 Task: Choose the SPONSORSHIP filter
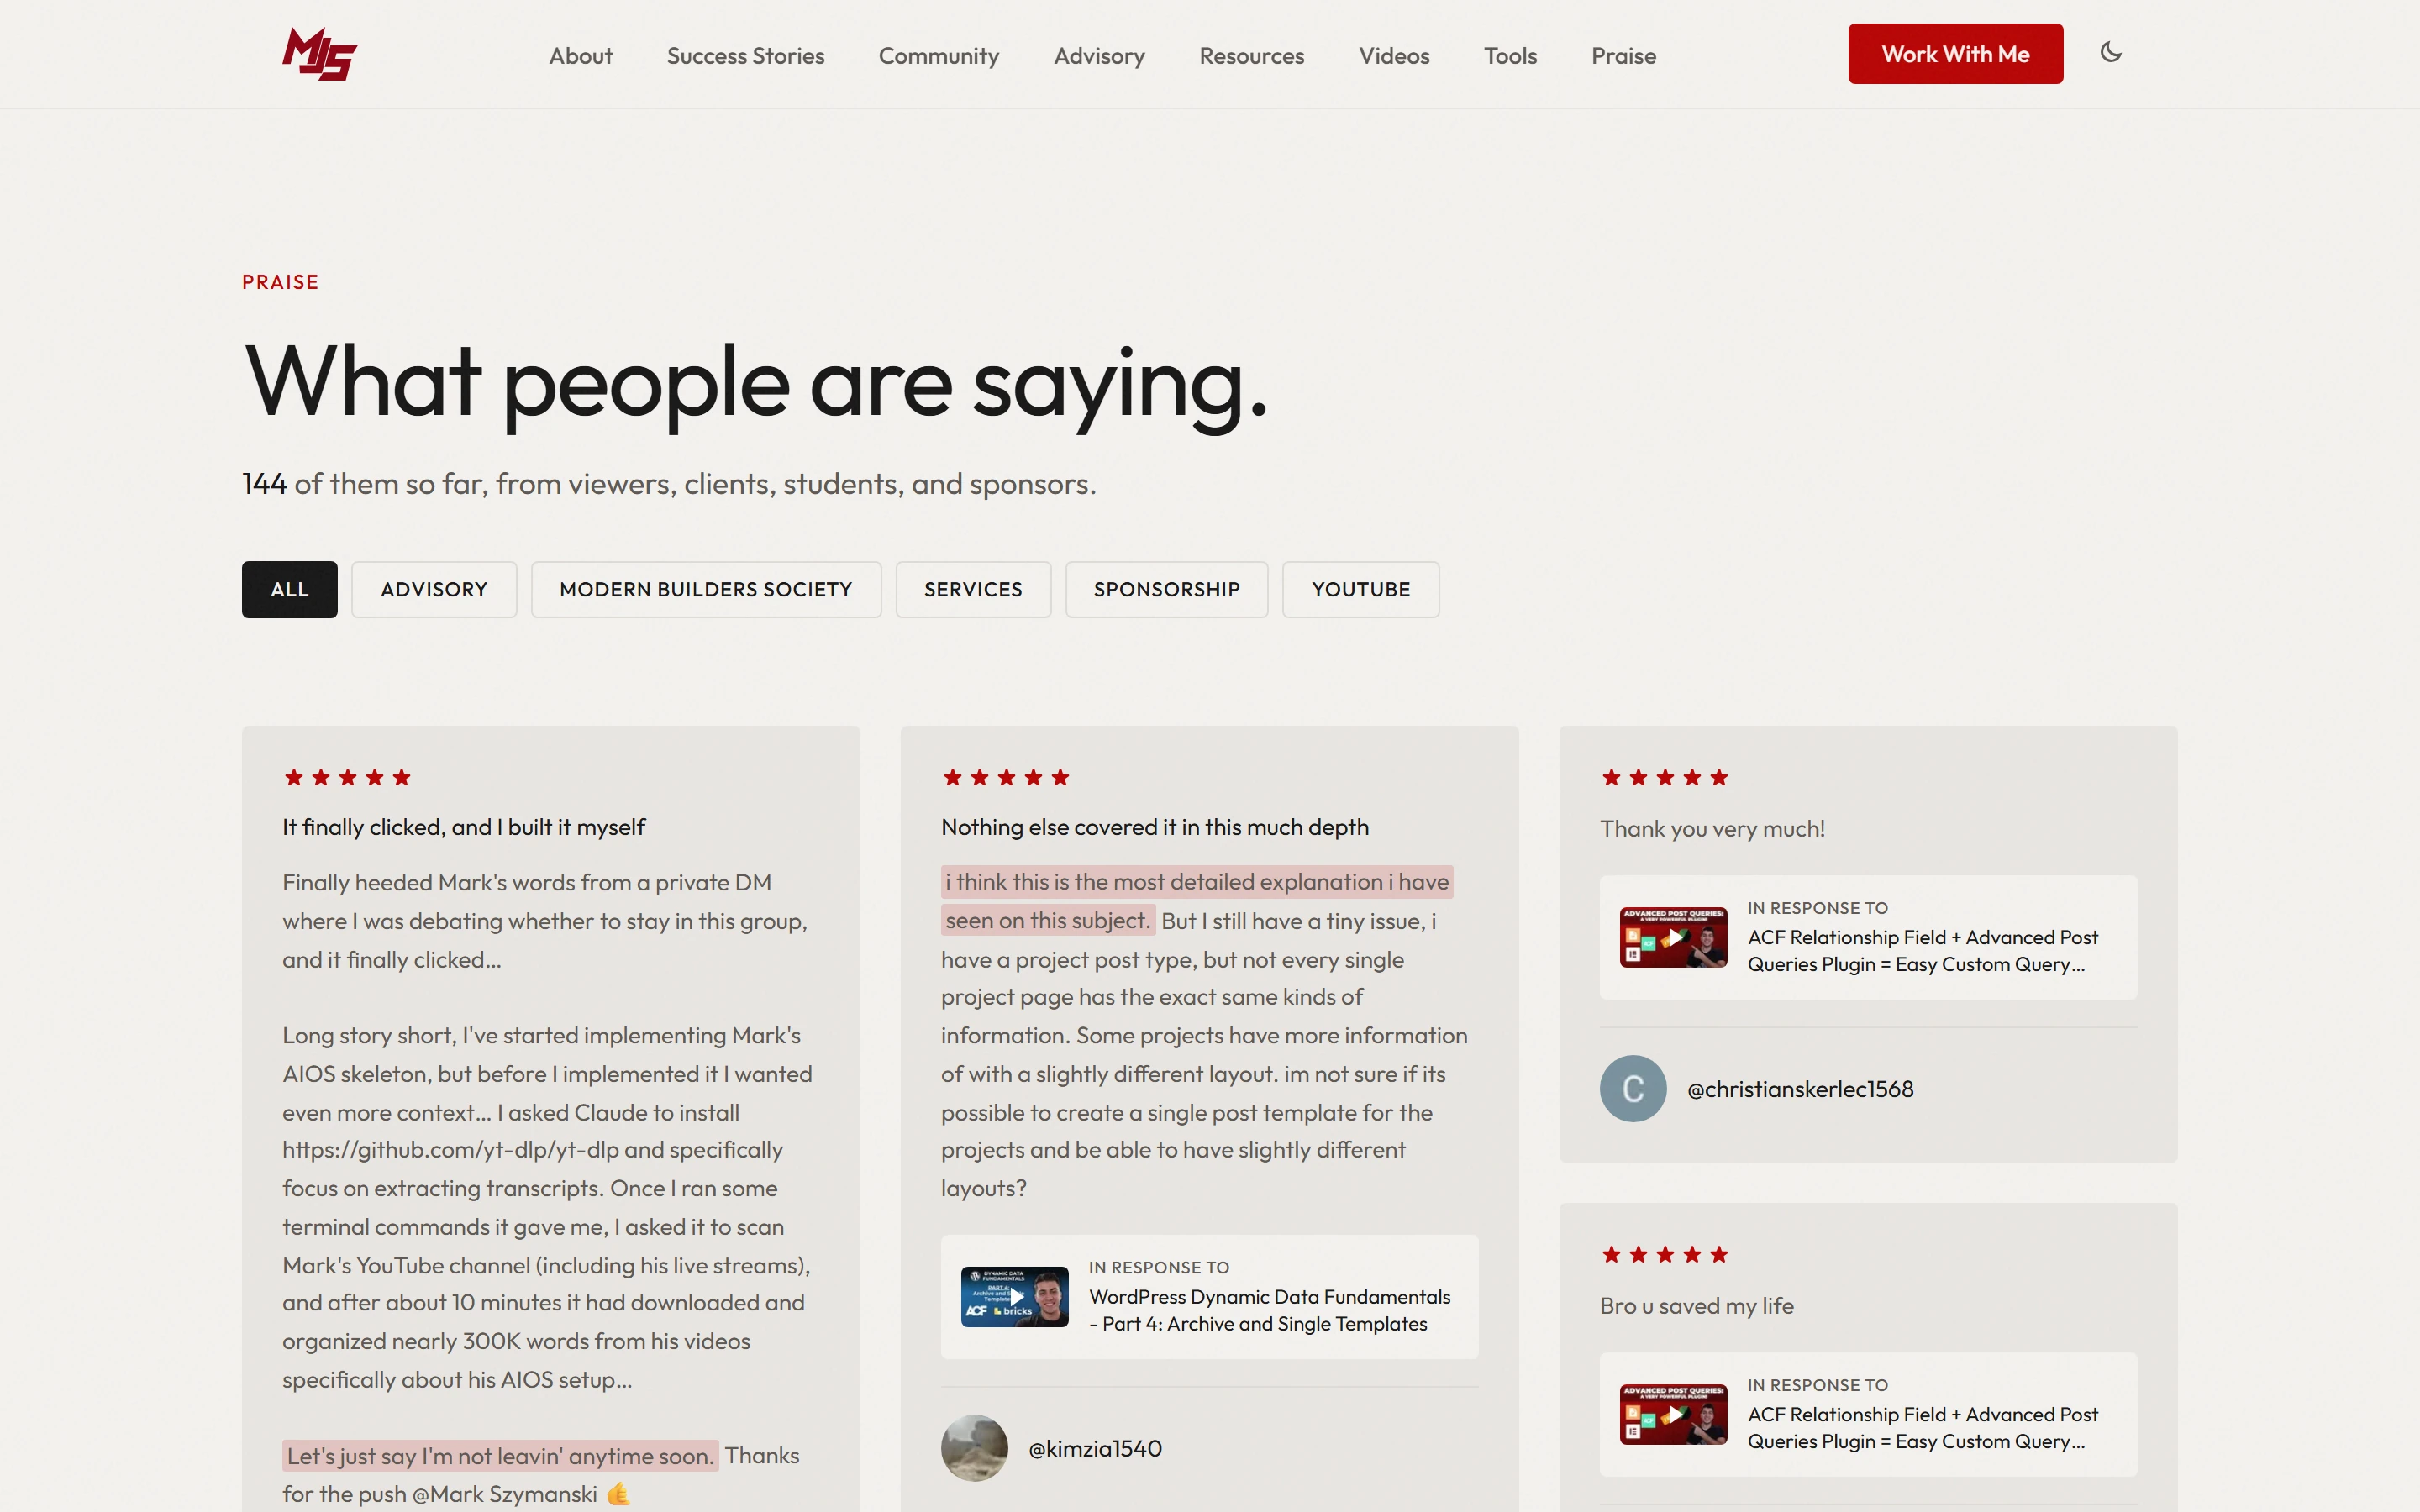point(1166,589)
